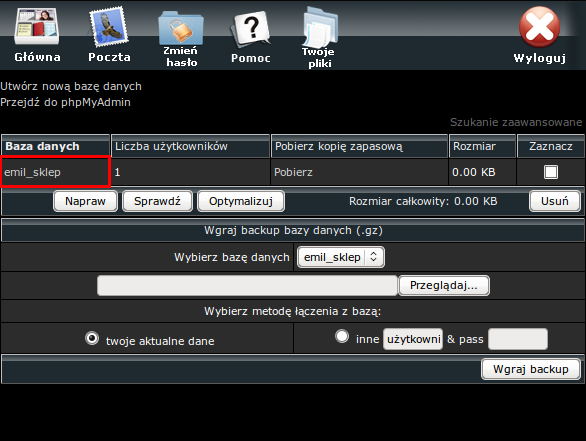This screenshot has width=586, height=441.
Task: Click the Napraw button
Action: (x=85, y=201)
